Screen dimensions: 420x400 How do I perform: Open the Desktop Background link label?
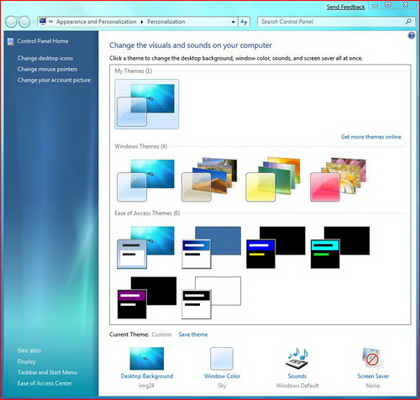click(x=147, y=376)
